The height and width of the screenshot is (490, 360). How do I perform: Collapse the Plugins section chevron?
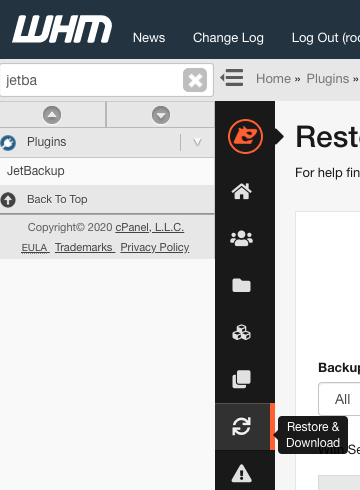pyautogui.click(x=198, y=143)
